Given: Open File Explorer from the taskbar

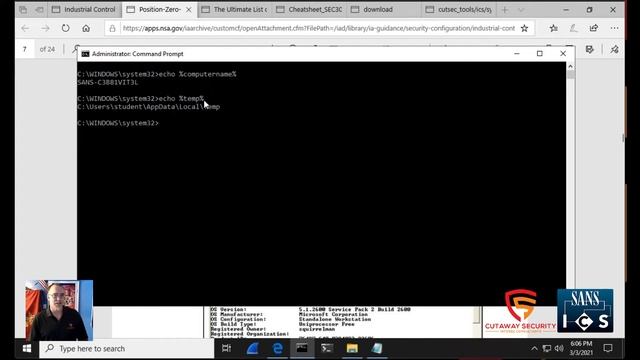Looking at the screenshot, I should (352, 348).
